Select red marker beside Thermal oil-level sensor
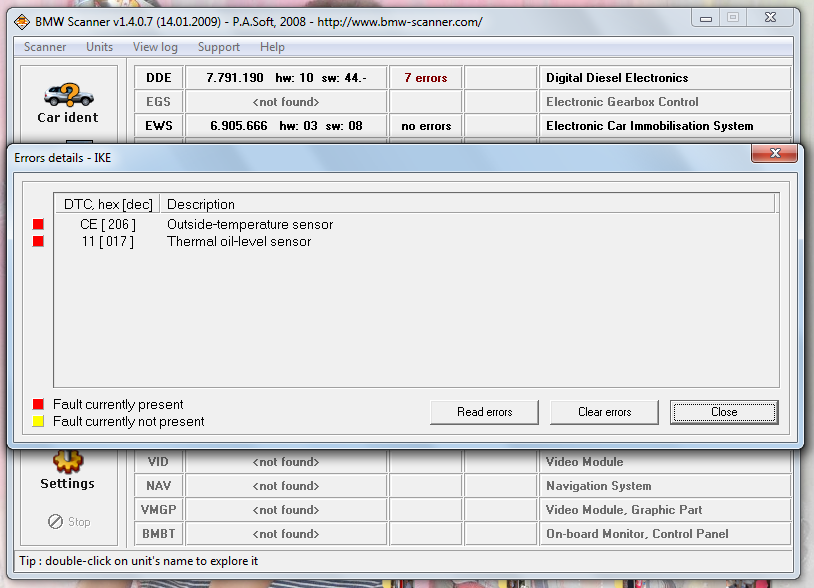 pyautogui.click(x=38, y=241)
